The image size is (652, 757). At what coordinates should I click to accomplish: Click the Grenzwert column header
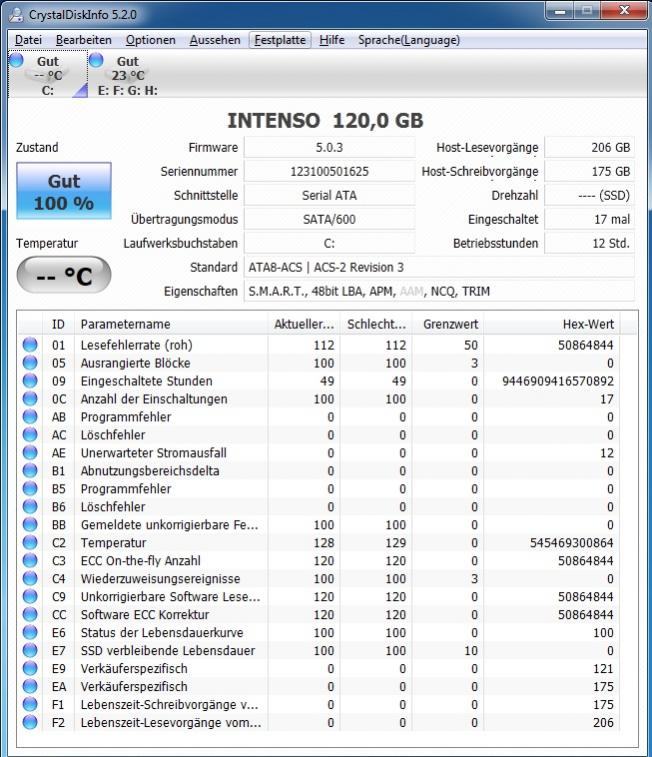coord(448,324)
